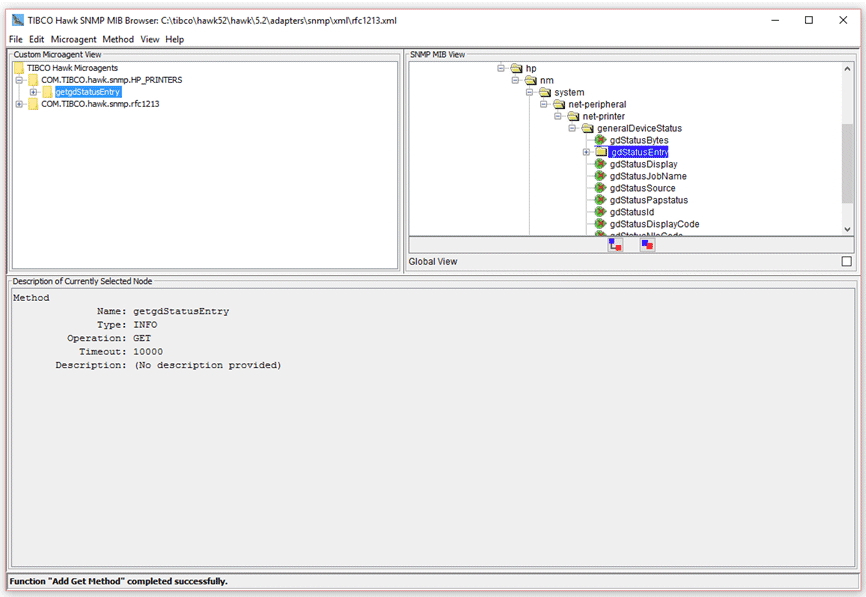
Task: Click the net-peripheral folder icon
Action: pos(559,104)
